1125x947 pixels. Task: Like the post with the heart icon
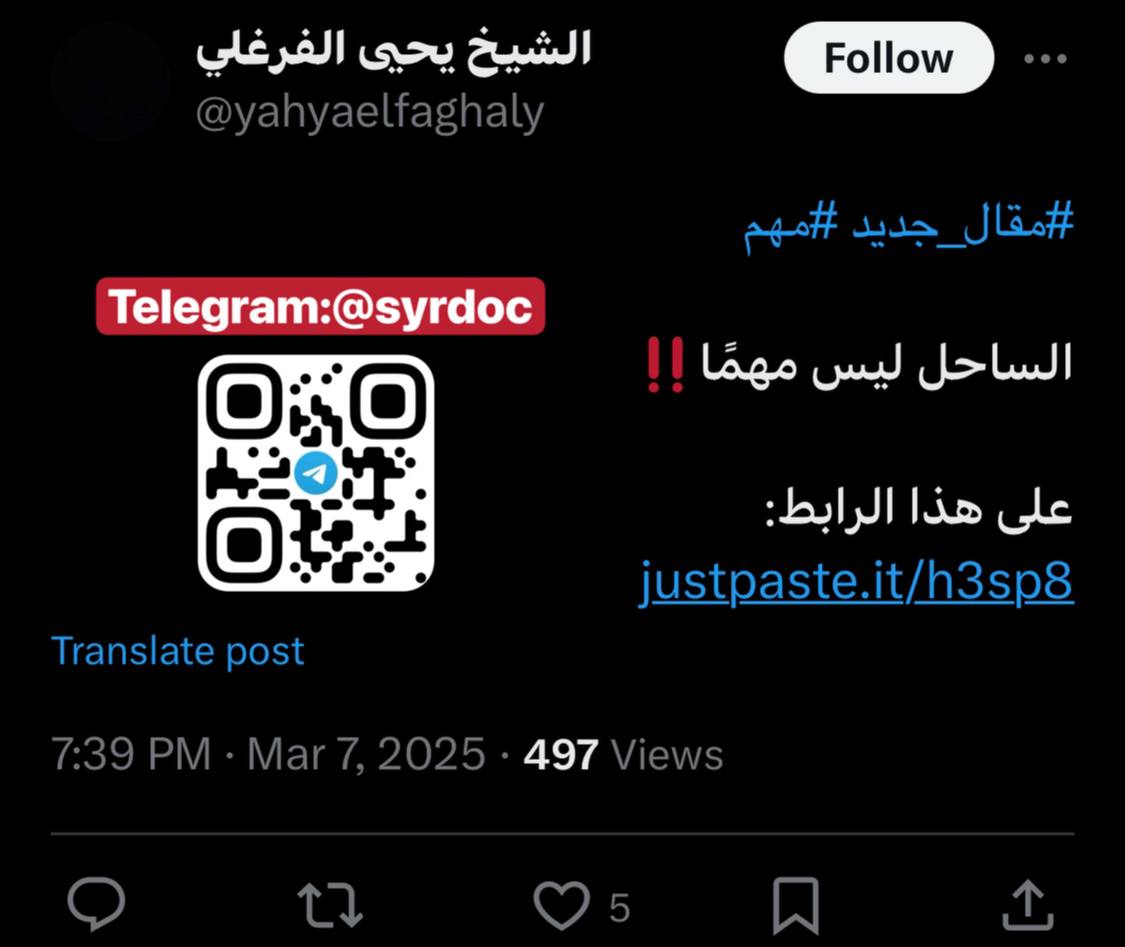562,905
